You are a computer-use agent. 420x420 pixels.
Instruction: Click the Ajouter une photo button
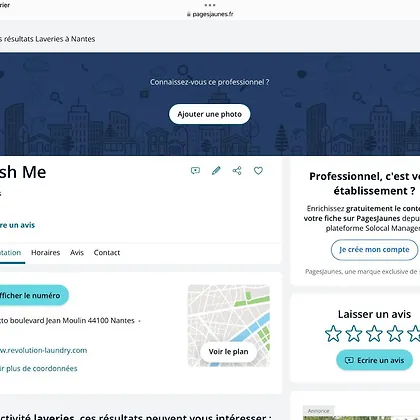coord(210,114)
